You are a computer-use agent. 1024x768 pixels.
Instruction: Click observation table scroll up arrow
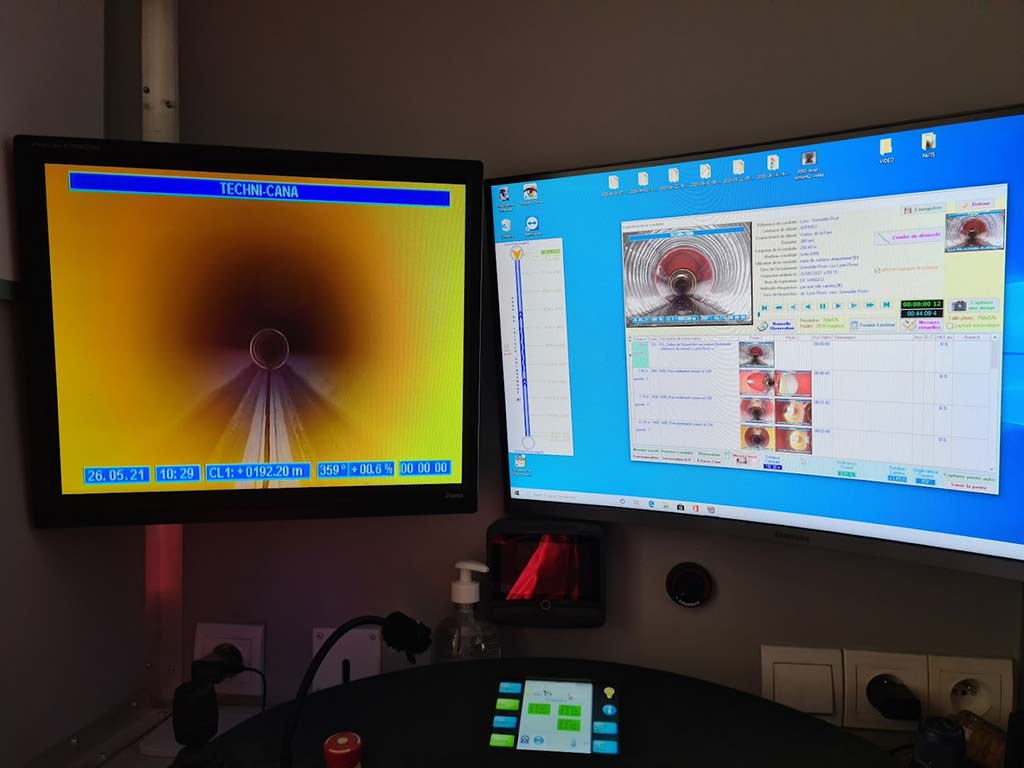[995, 338]
